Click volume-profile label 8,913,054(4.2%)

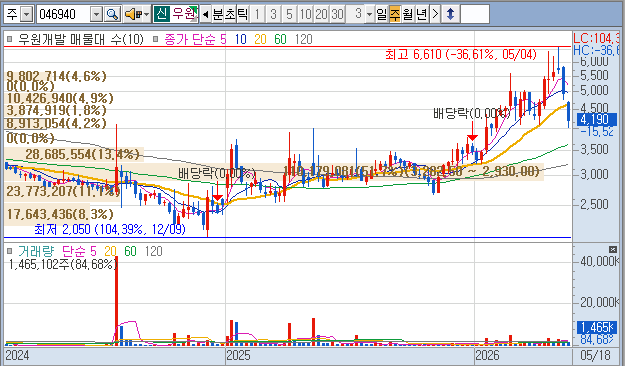[57, 123]
